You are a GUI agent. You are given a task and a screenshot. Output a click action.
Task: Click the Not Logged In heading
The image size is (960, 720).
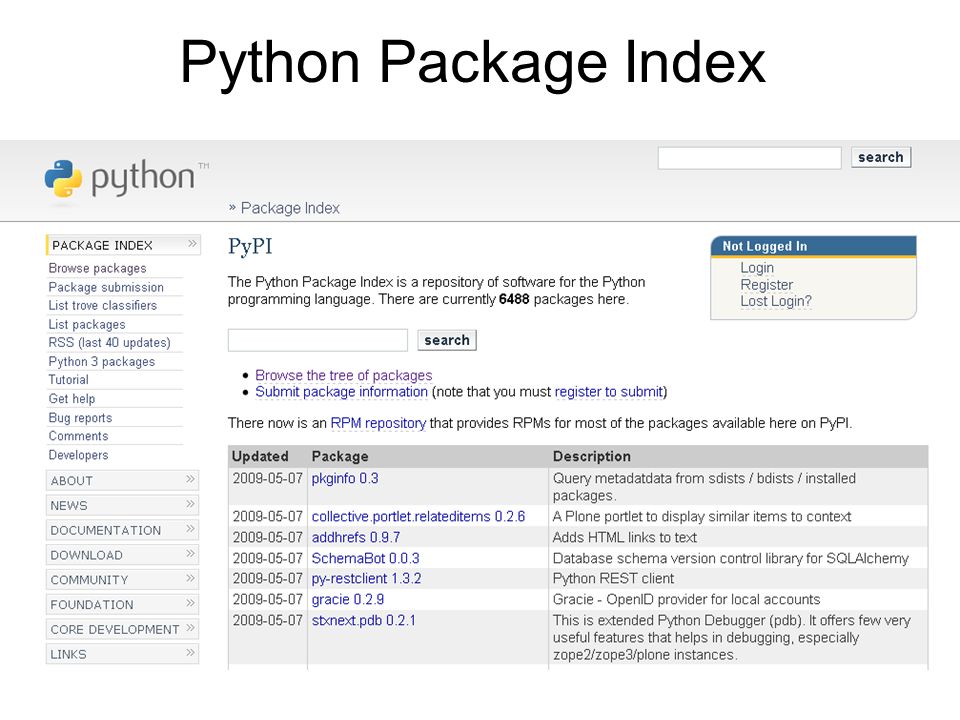tap(765, 246)
